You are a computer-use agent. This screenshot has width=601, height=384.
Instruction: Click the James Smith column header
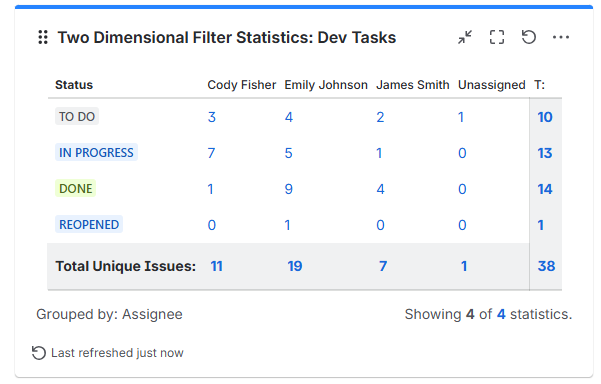[412, 85]
